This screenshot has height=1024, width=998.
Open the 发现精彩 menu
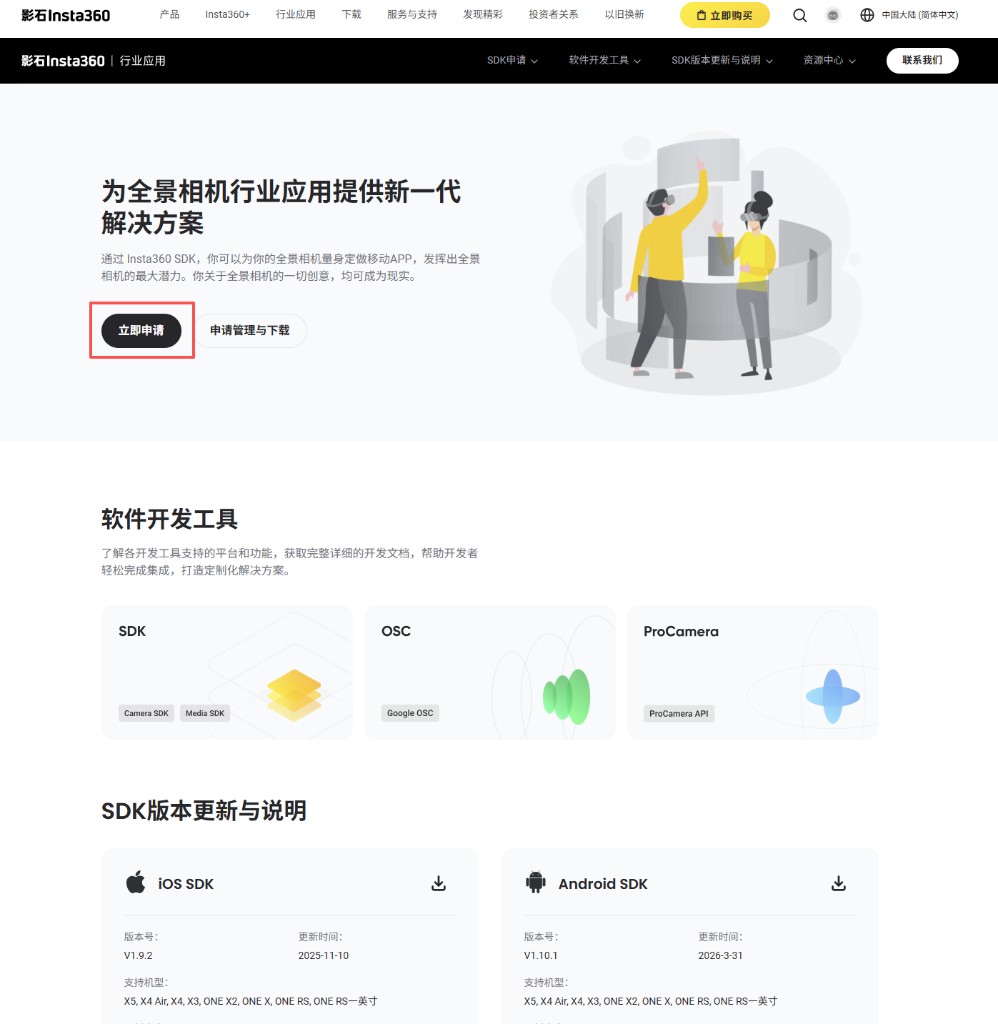tap(483, 14)
